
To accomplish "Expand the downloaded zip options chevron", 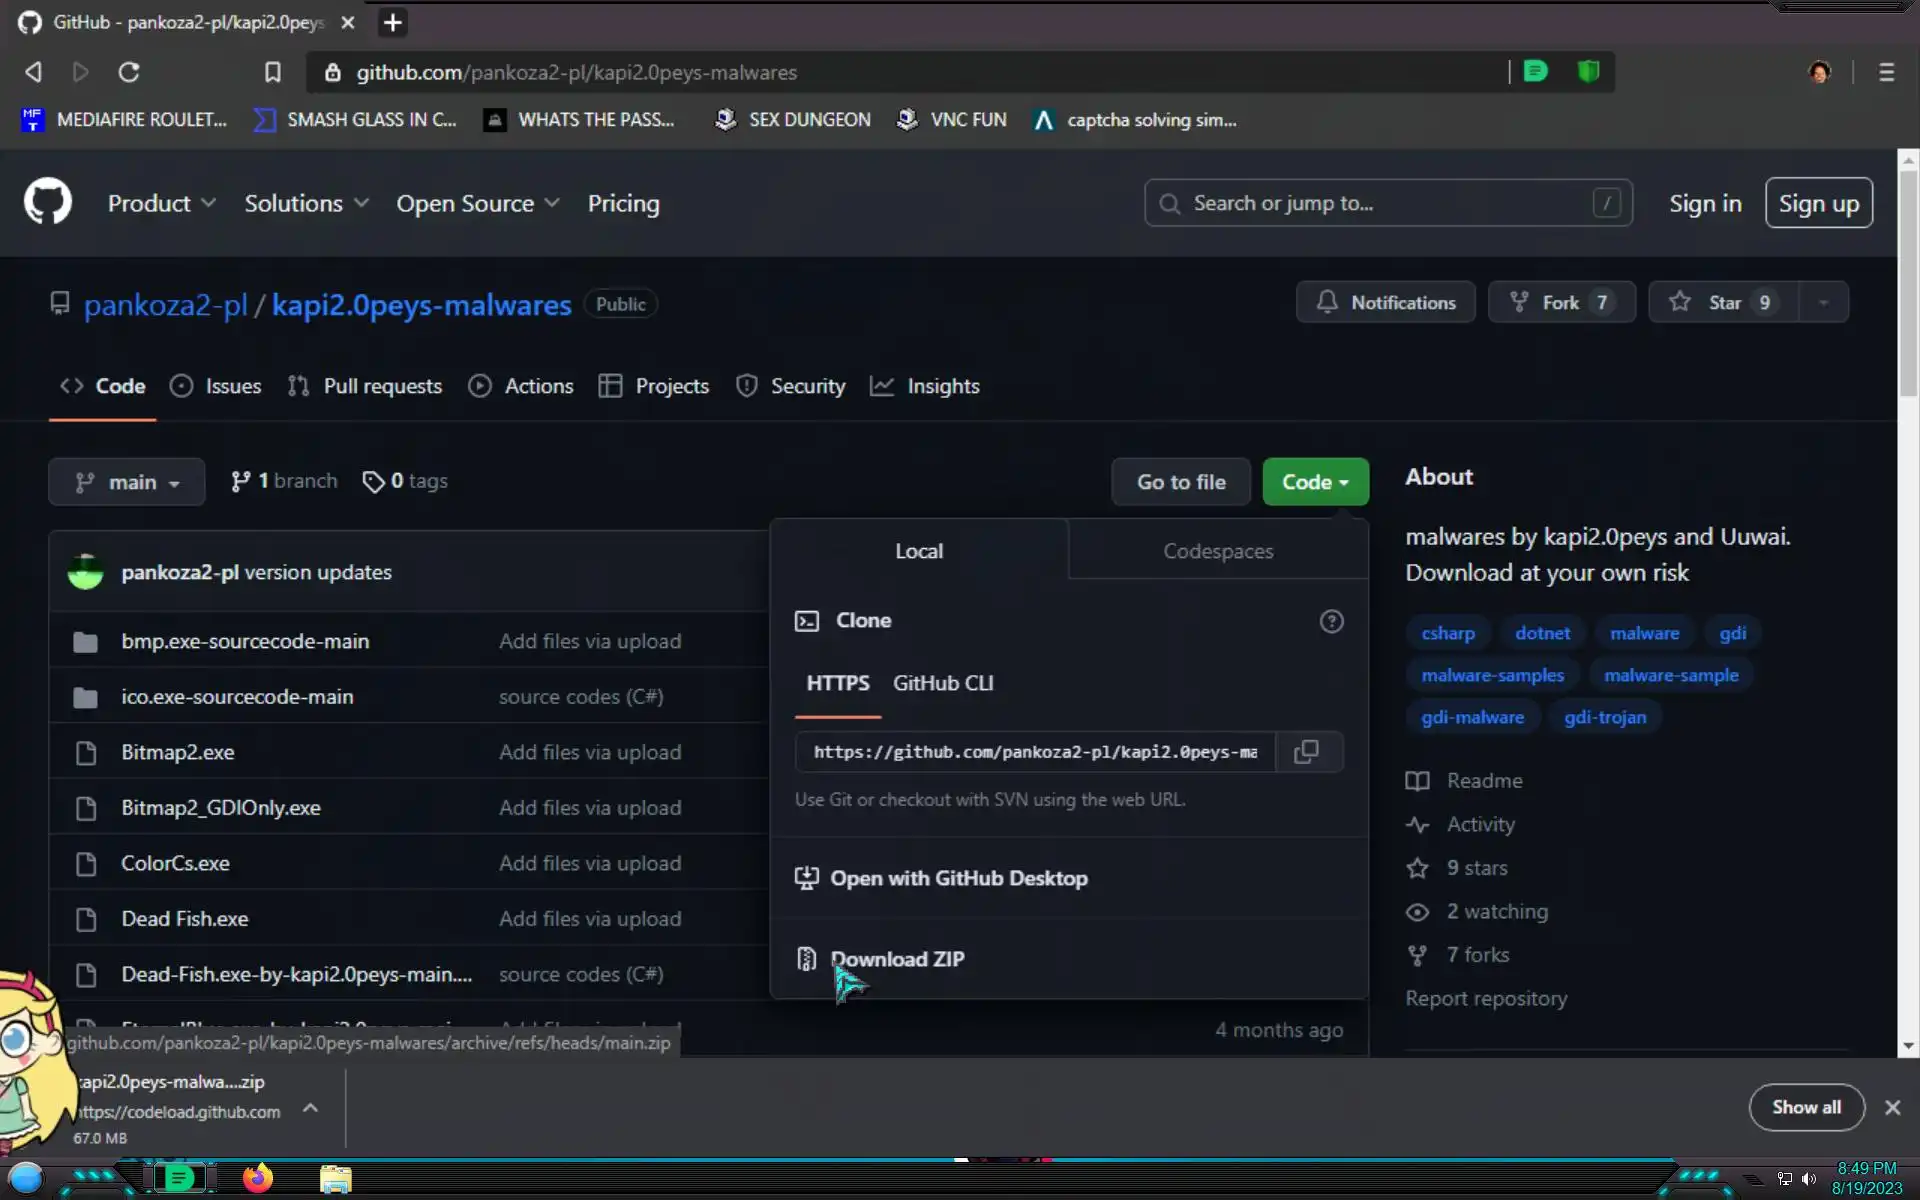I will pyautogui.click(x=311, y=1108).
